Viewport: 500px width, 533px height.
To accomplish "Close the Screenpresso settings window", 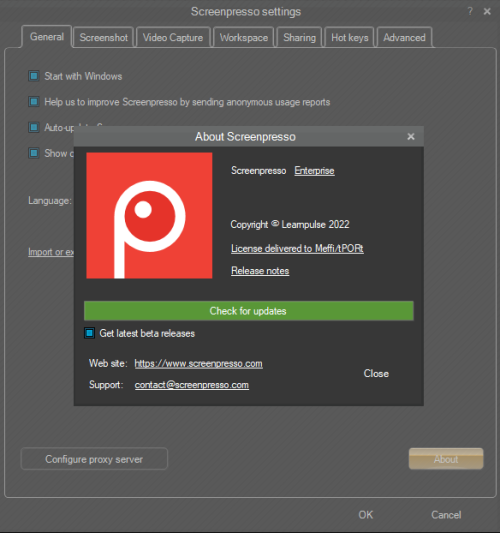I will click(x=487, y=12).
